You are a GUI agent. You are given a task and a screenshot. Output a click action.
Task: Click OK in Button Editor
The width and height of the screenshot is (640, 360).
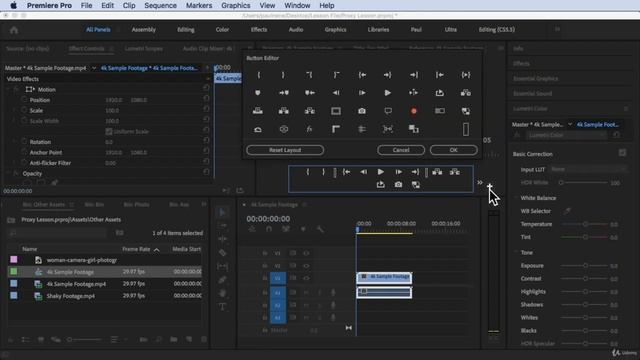click(453, 150)
